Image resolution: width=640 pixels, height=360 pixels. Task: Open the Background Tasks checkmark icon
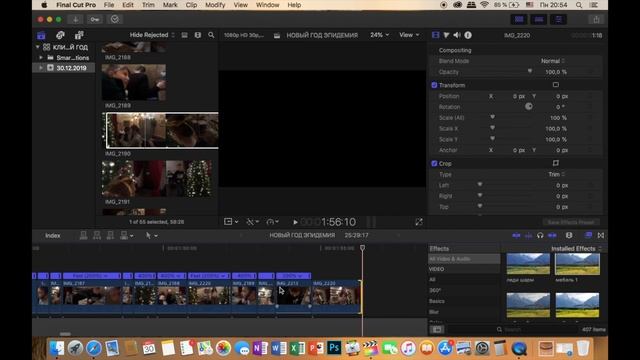click(115, 19)
